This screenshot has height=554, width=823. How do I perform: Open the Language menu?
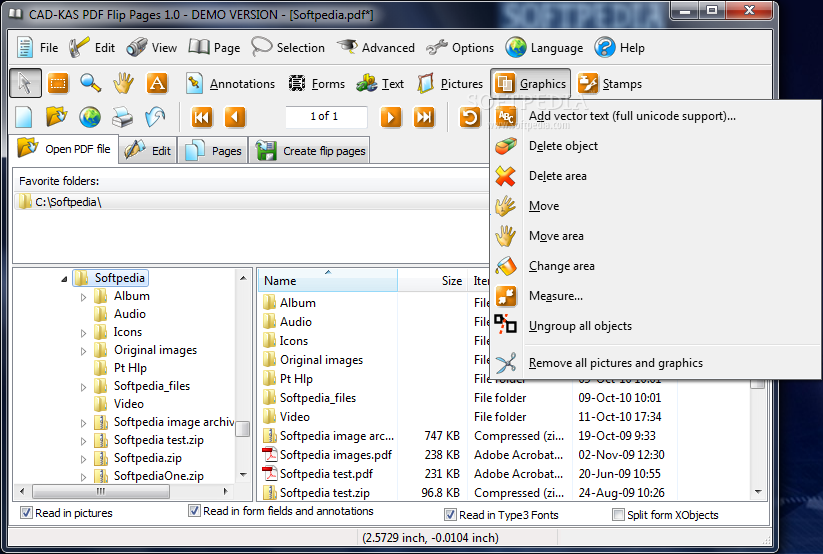pyautogui.click(x=544, y=48)
